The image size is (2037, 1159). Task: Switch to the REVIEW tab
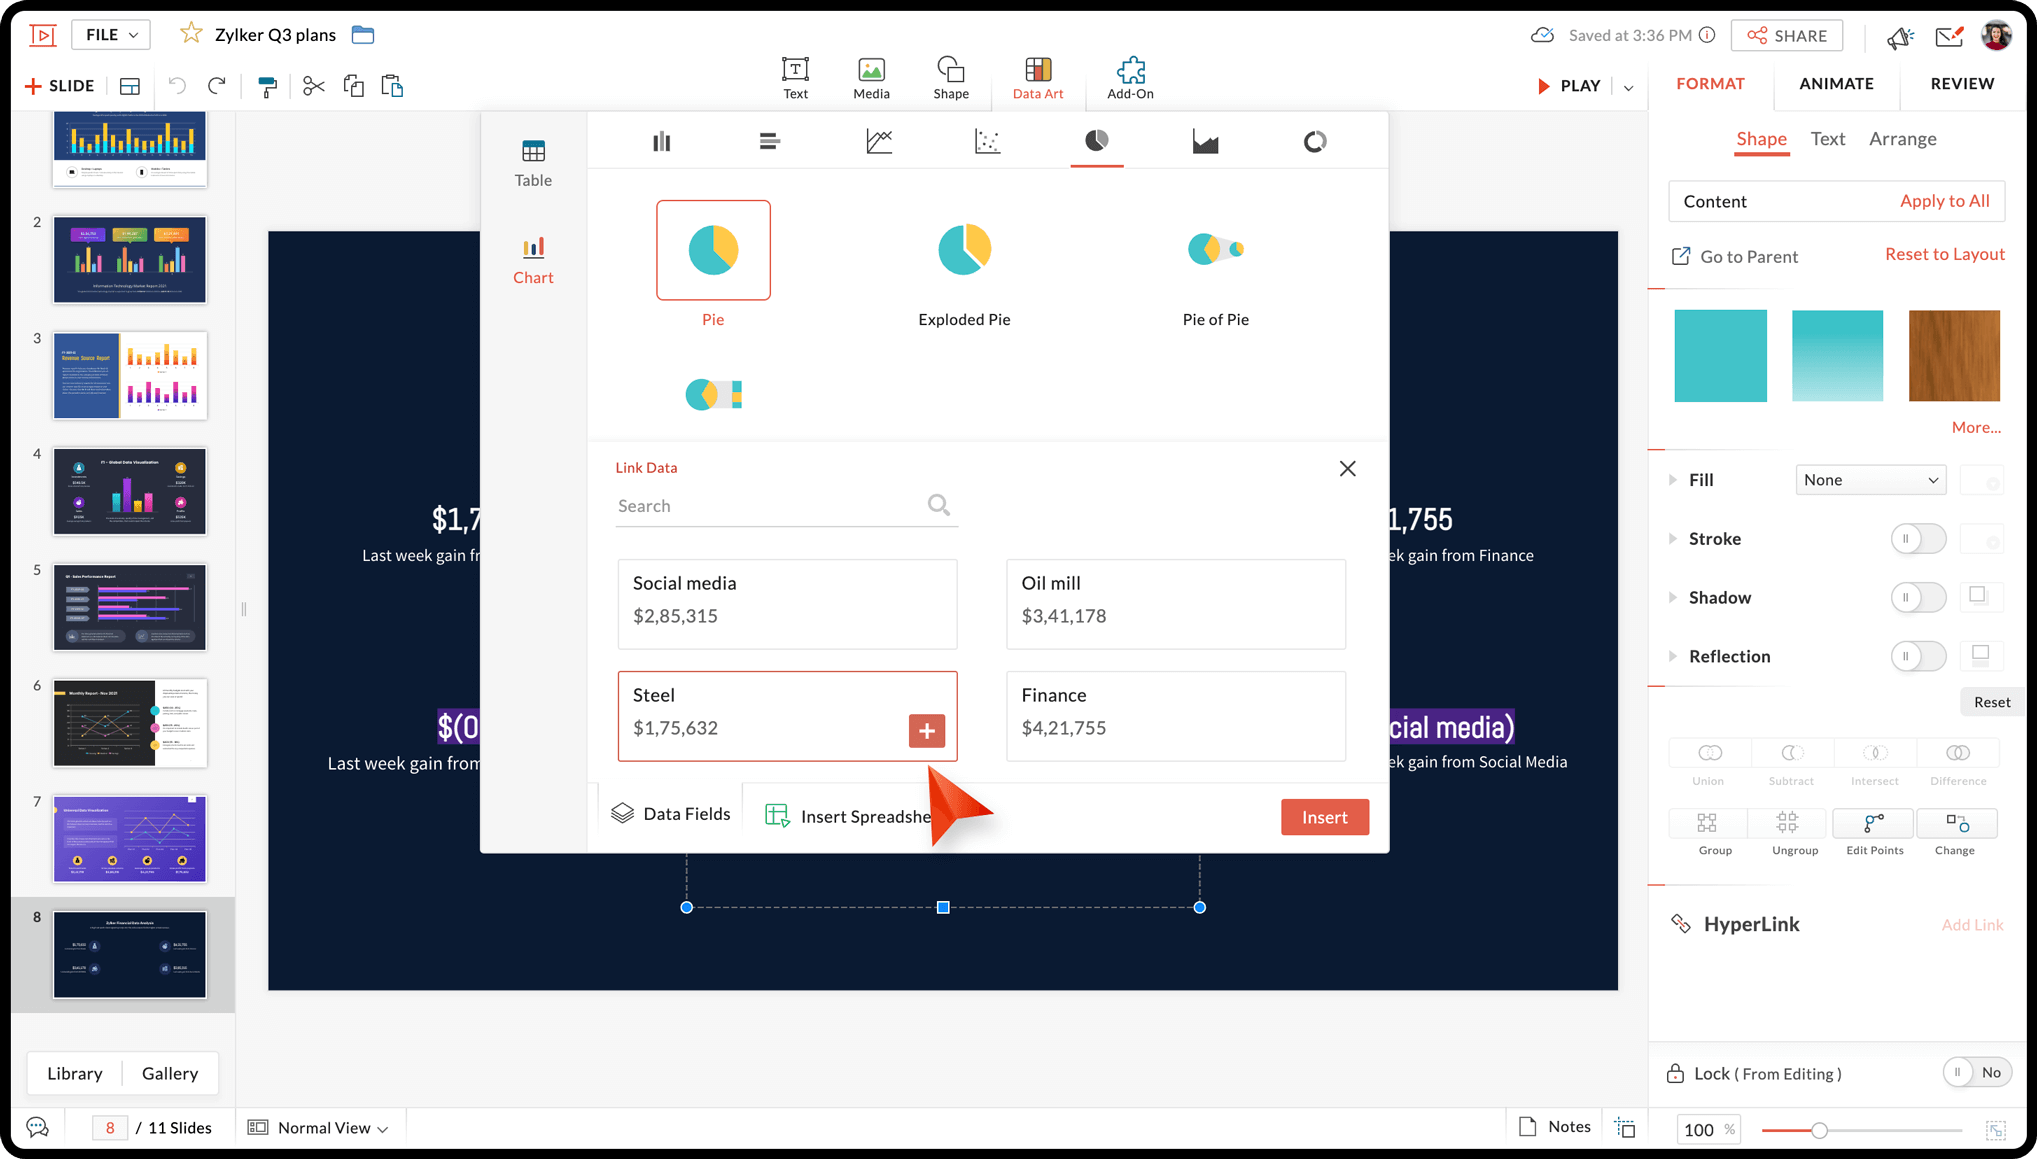(1961, 84)
